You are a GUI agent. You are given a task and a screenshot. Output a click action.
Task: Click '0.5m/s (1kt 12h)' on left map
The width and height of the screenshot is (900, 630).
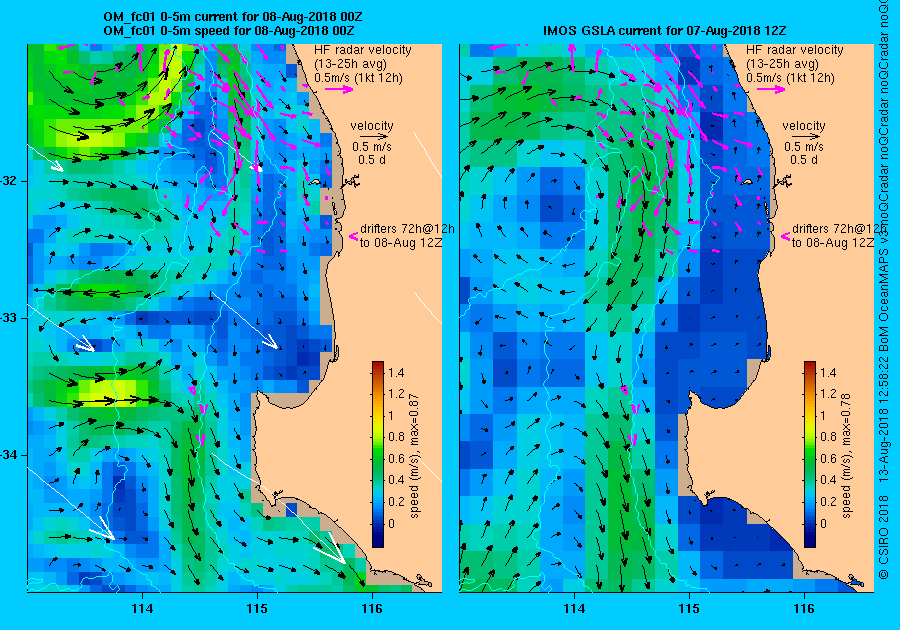[x=358, y=78]
